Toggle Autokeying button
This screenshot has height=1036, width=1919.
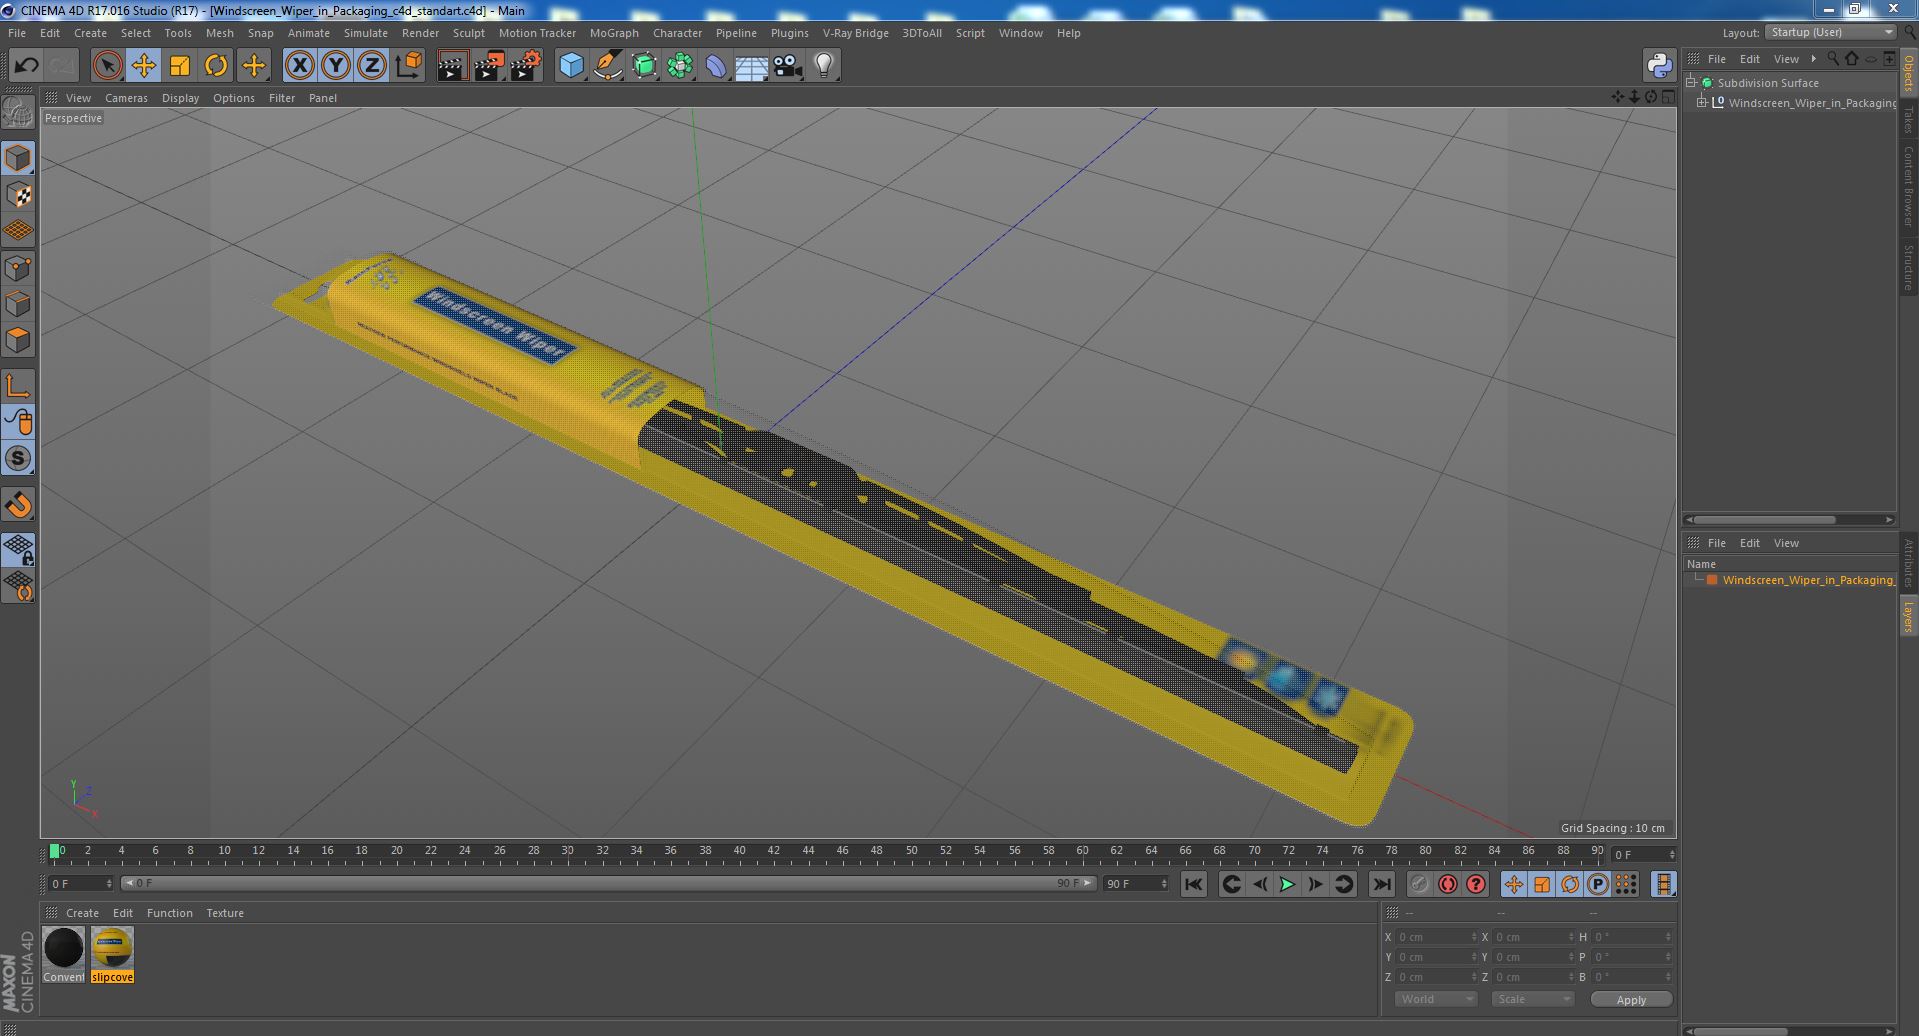pos(1447,884)
